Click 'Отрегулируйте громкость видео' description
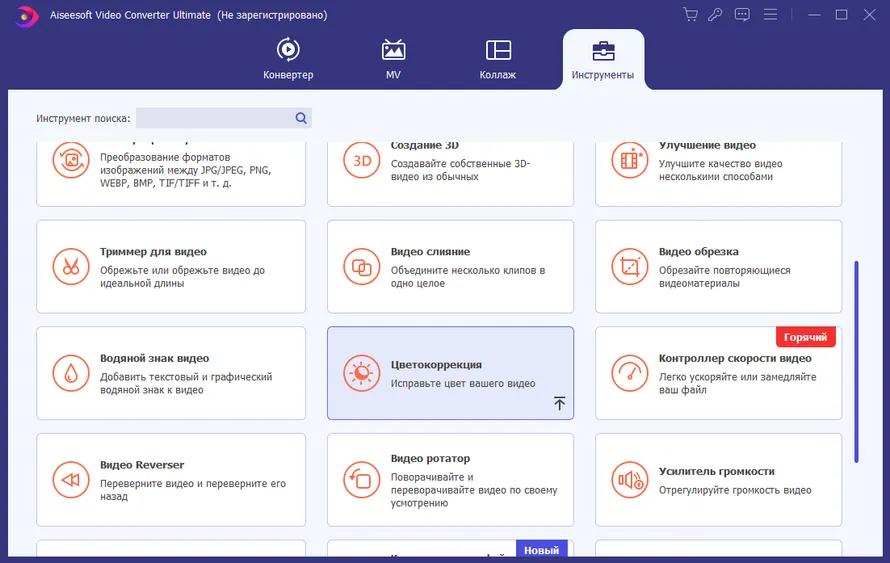 click(x=735, y=490)
